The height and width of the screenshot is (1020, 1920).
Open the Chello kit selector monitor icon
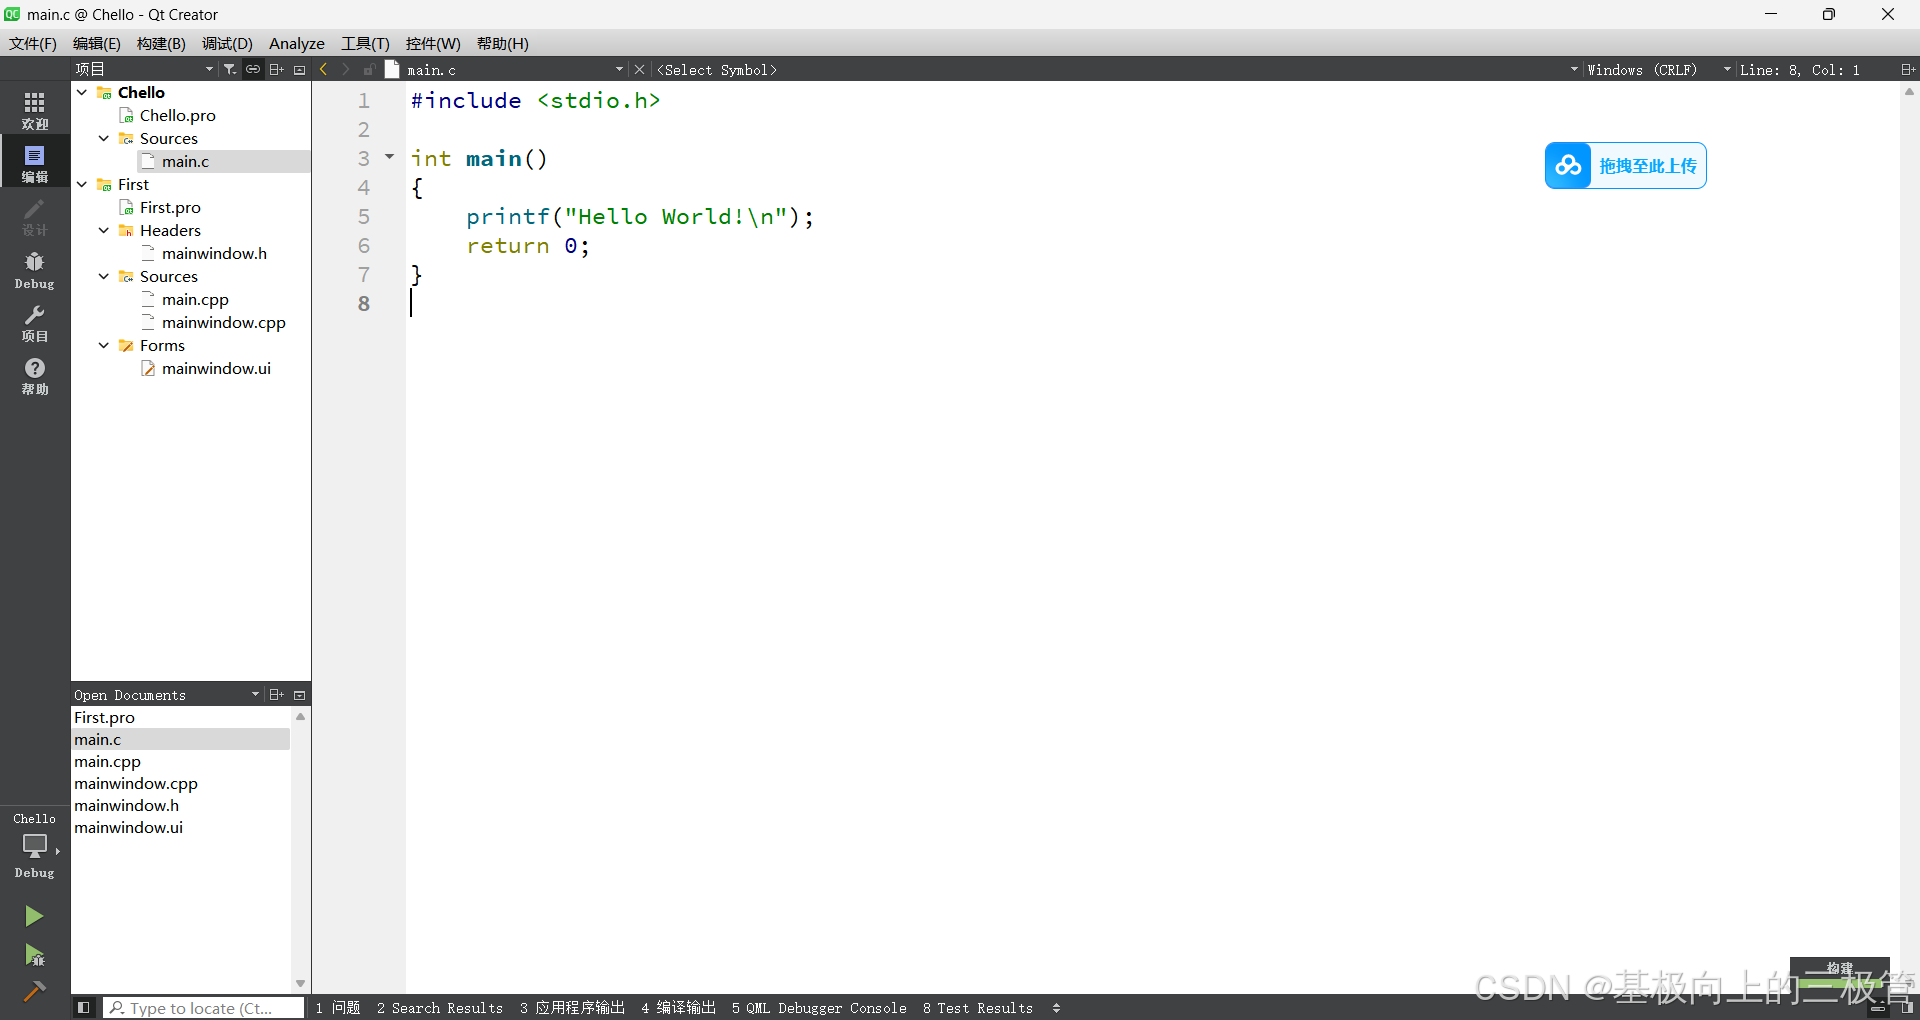pyautogui.click(x=35, y=846)
